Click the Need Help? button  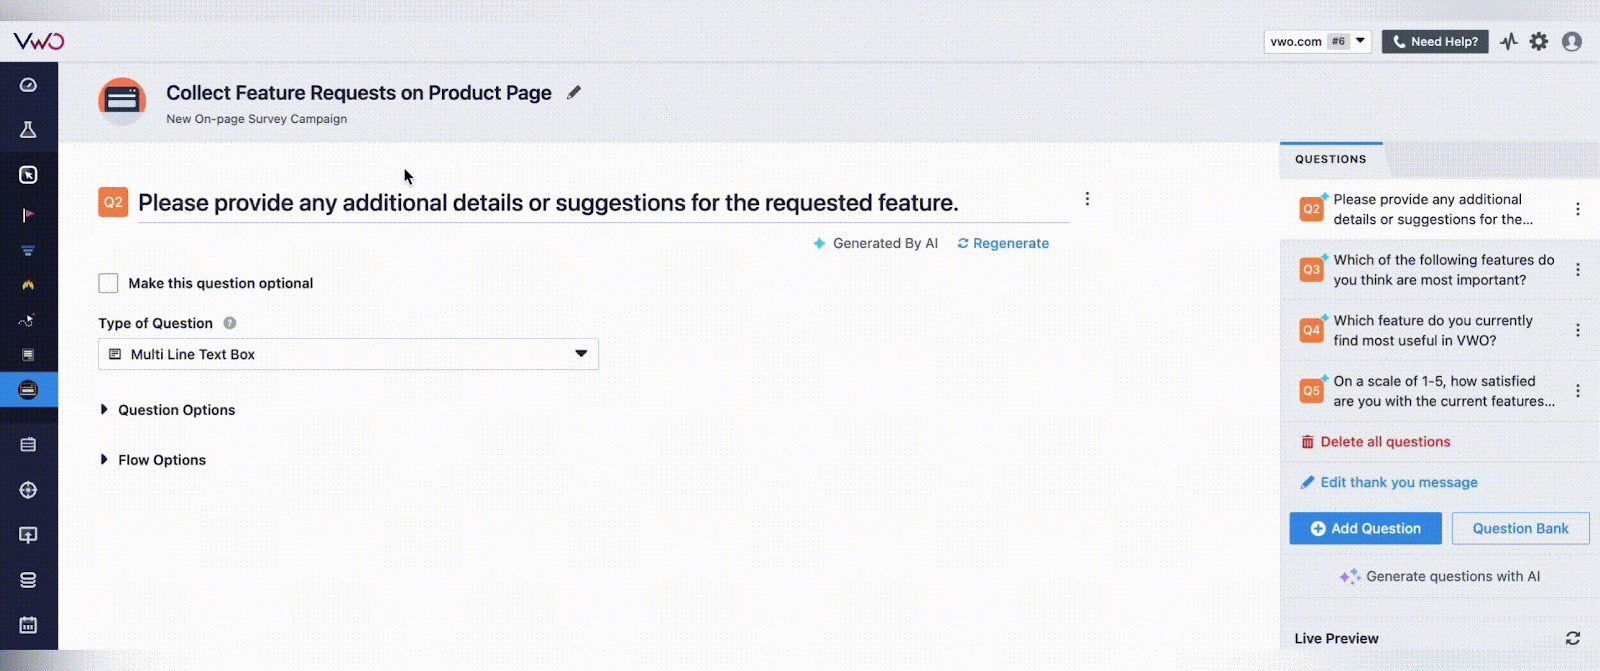coord(1435,41)
